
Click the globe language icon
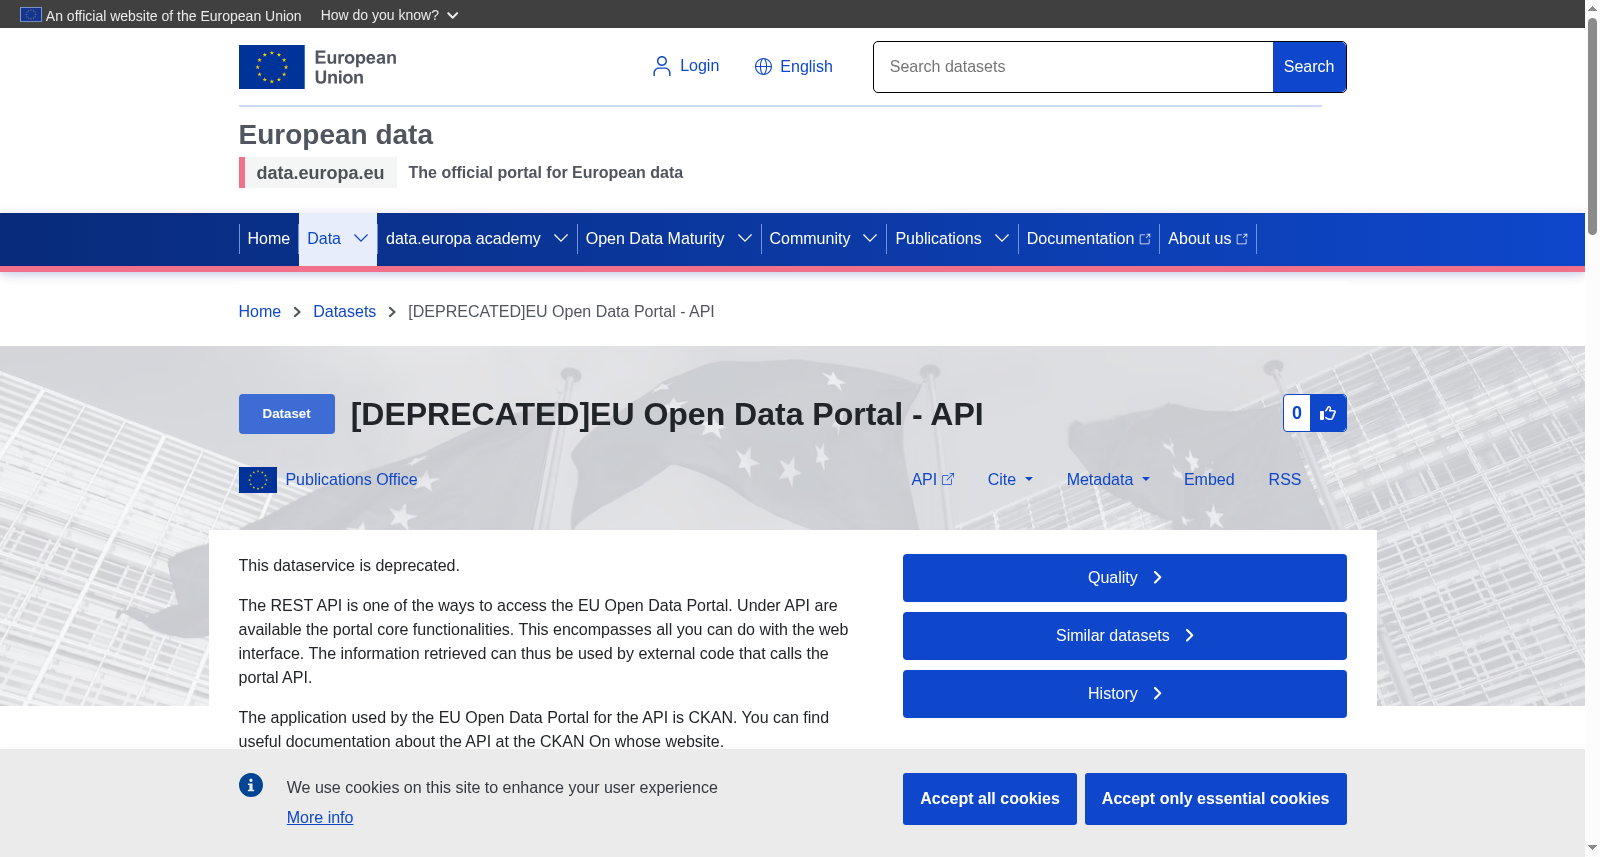[x=763, y=66]
